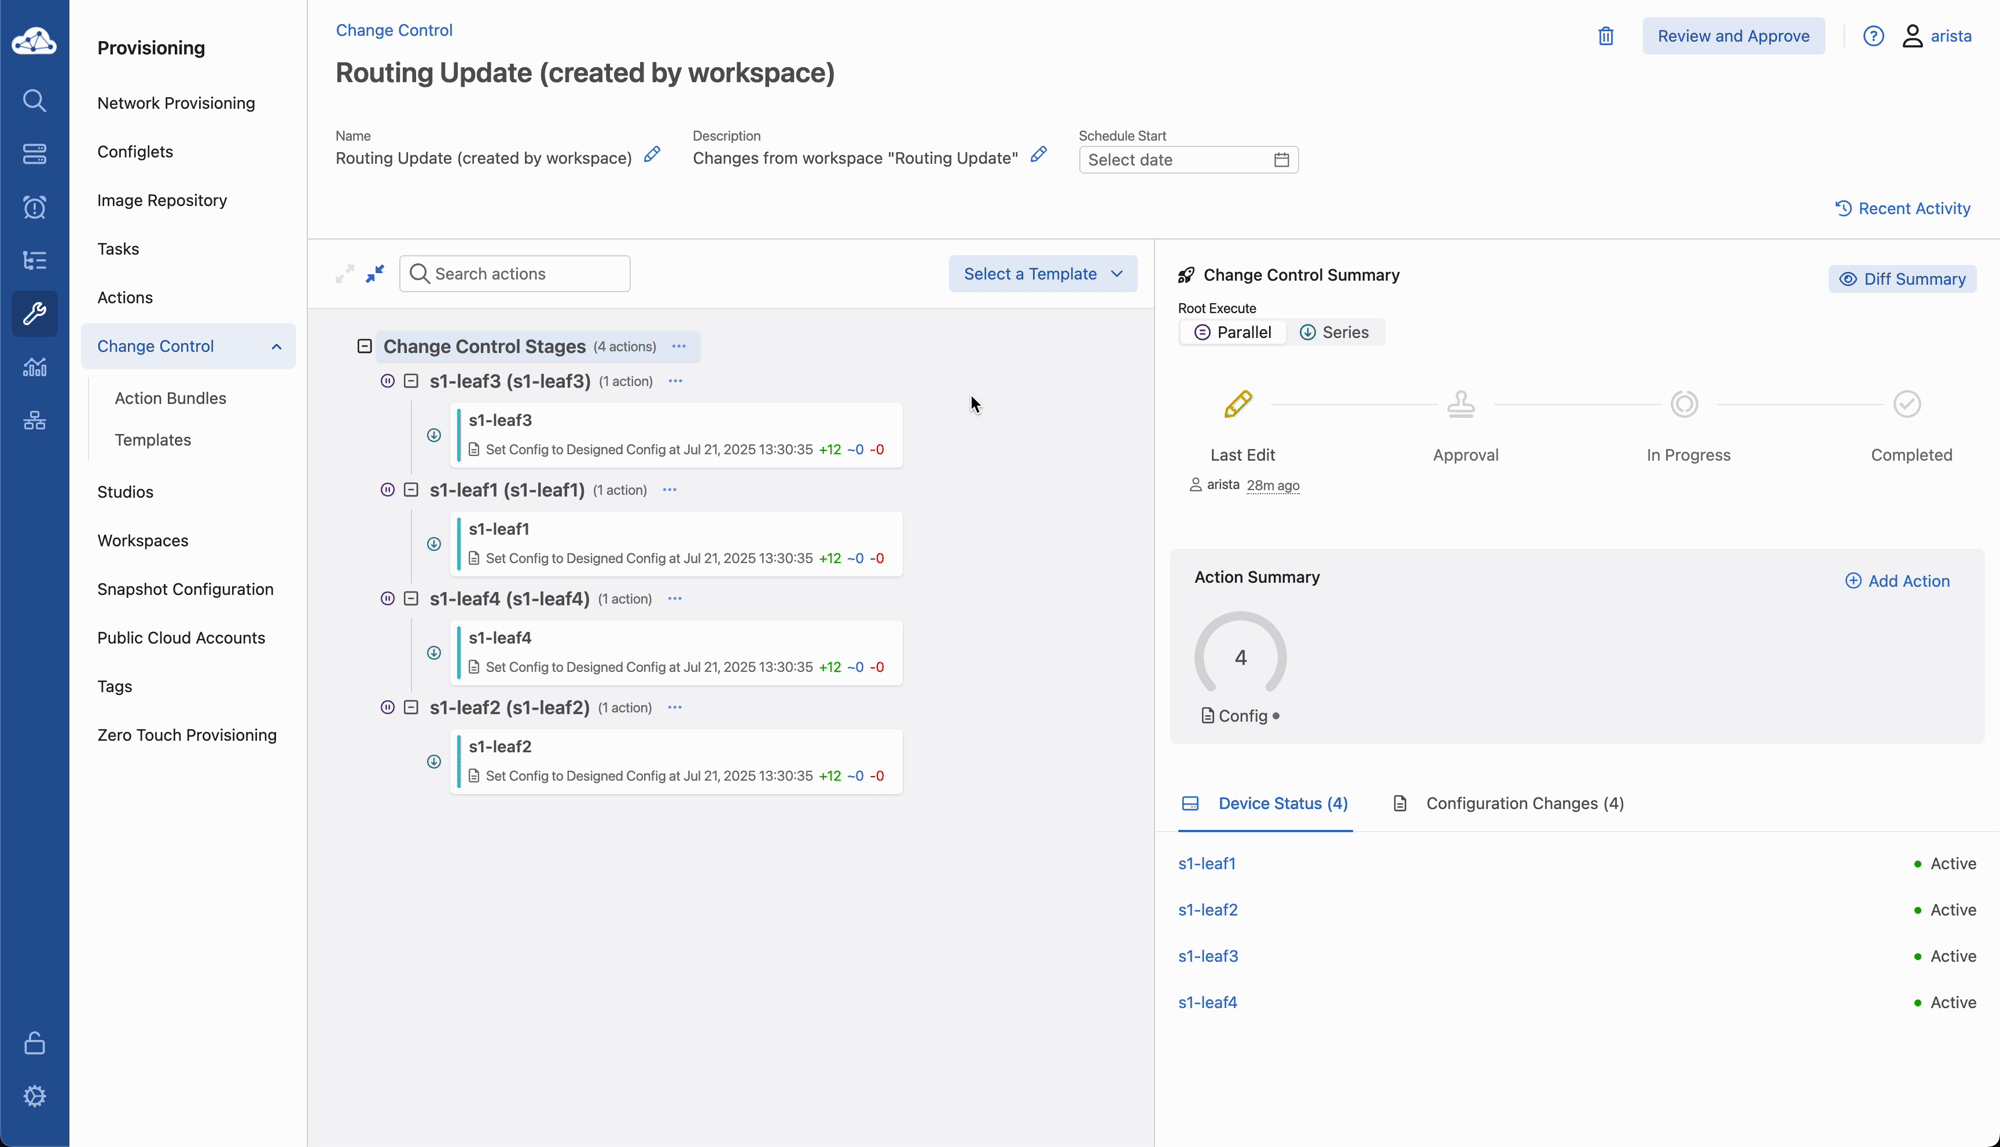
Task: Open the help question mark icon
Action: 1874,36
